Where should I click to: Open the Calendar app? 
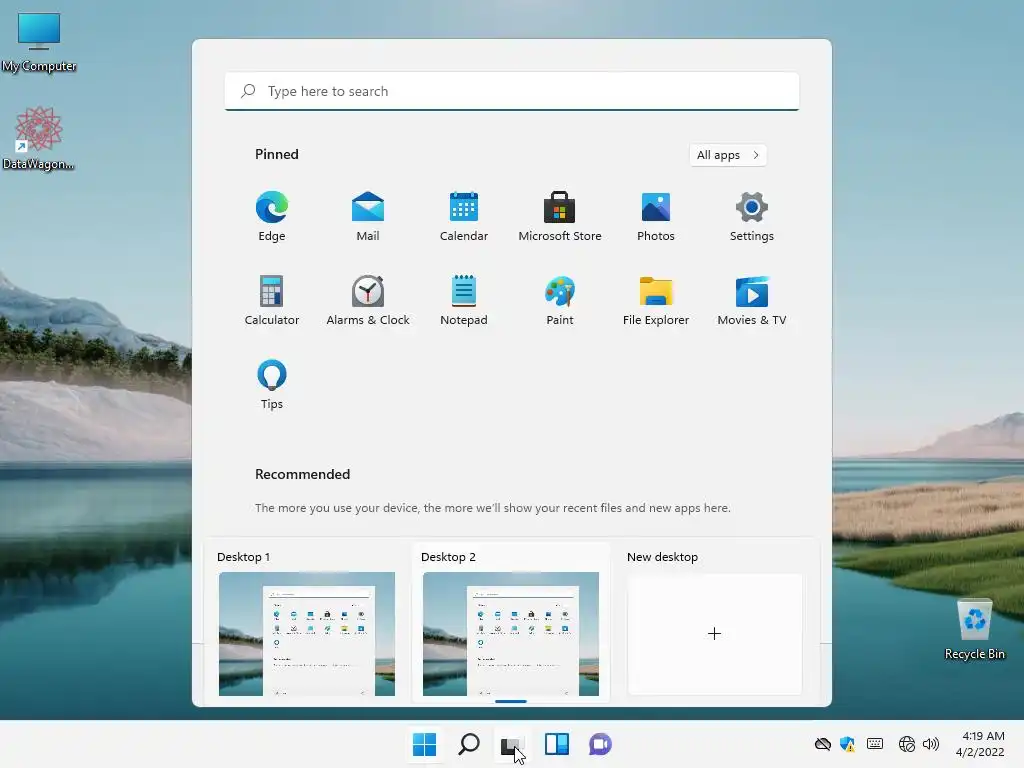464,216
